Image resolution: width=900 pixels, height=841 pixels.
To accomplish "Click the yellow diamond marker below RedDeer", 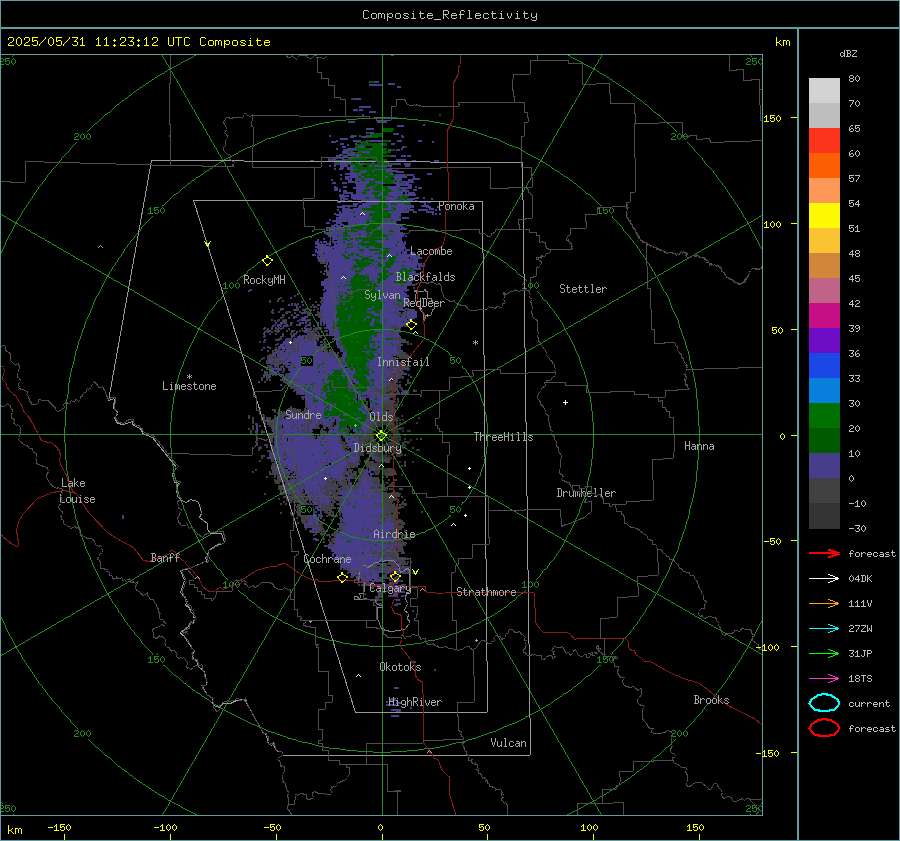I will pyautogui.click(x=411, y=325).
